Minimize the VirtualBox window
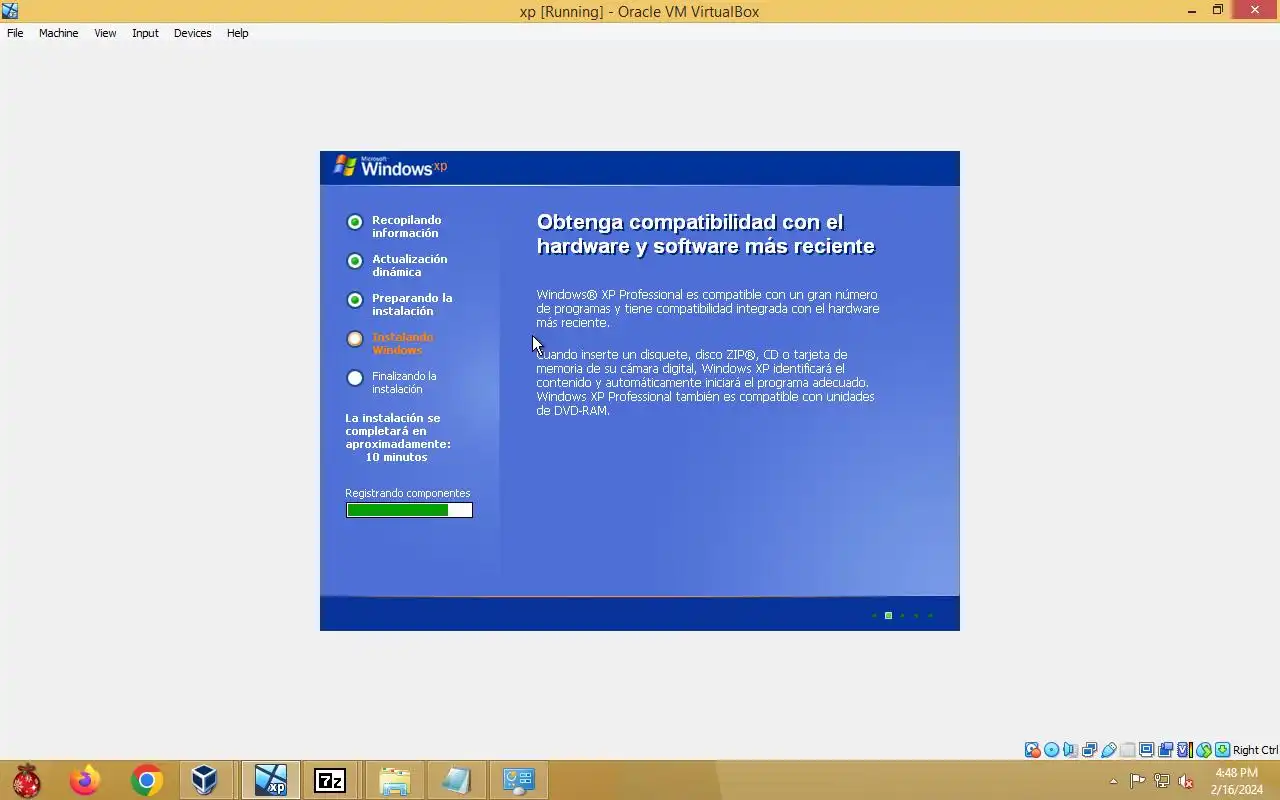Viewport: 1280px width, 800px height. (1192, 11)
